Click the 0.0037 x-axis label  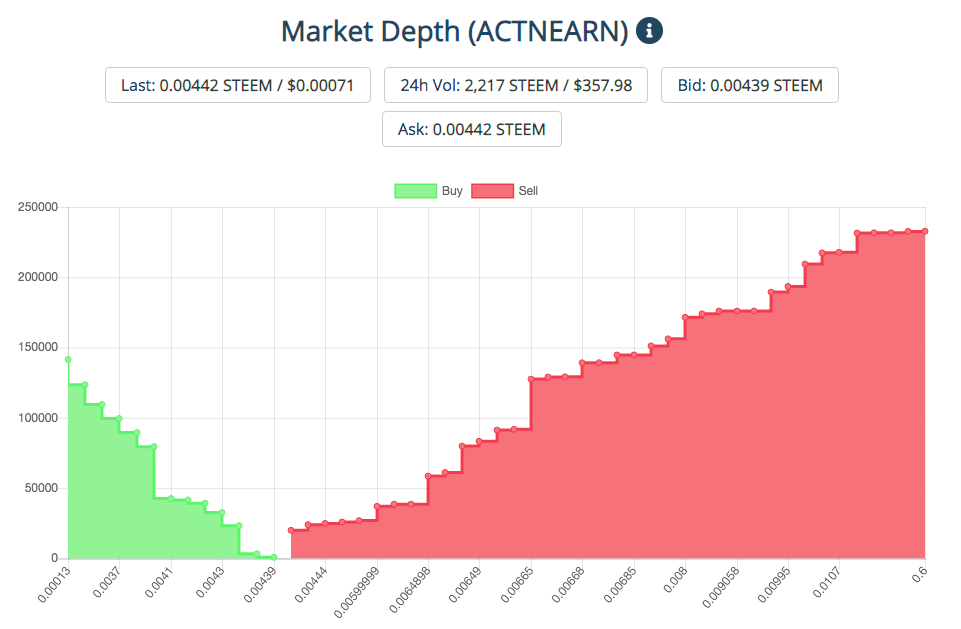(107, 582)
